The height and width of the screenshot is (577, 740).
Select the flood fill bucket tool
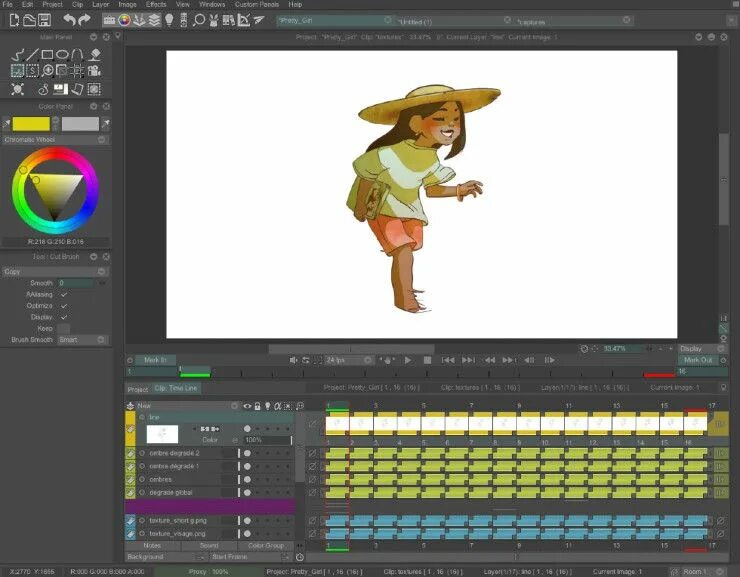(x=95, y=55)
